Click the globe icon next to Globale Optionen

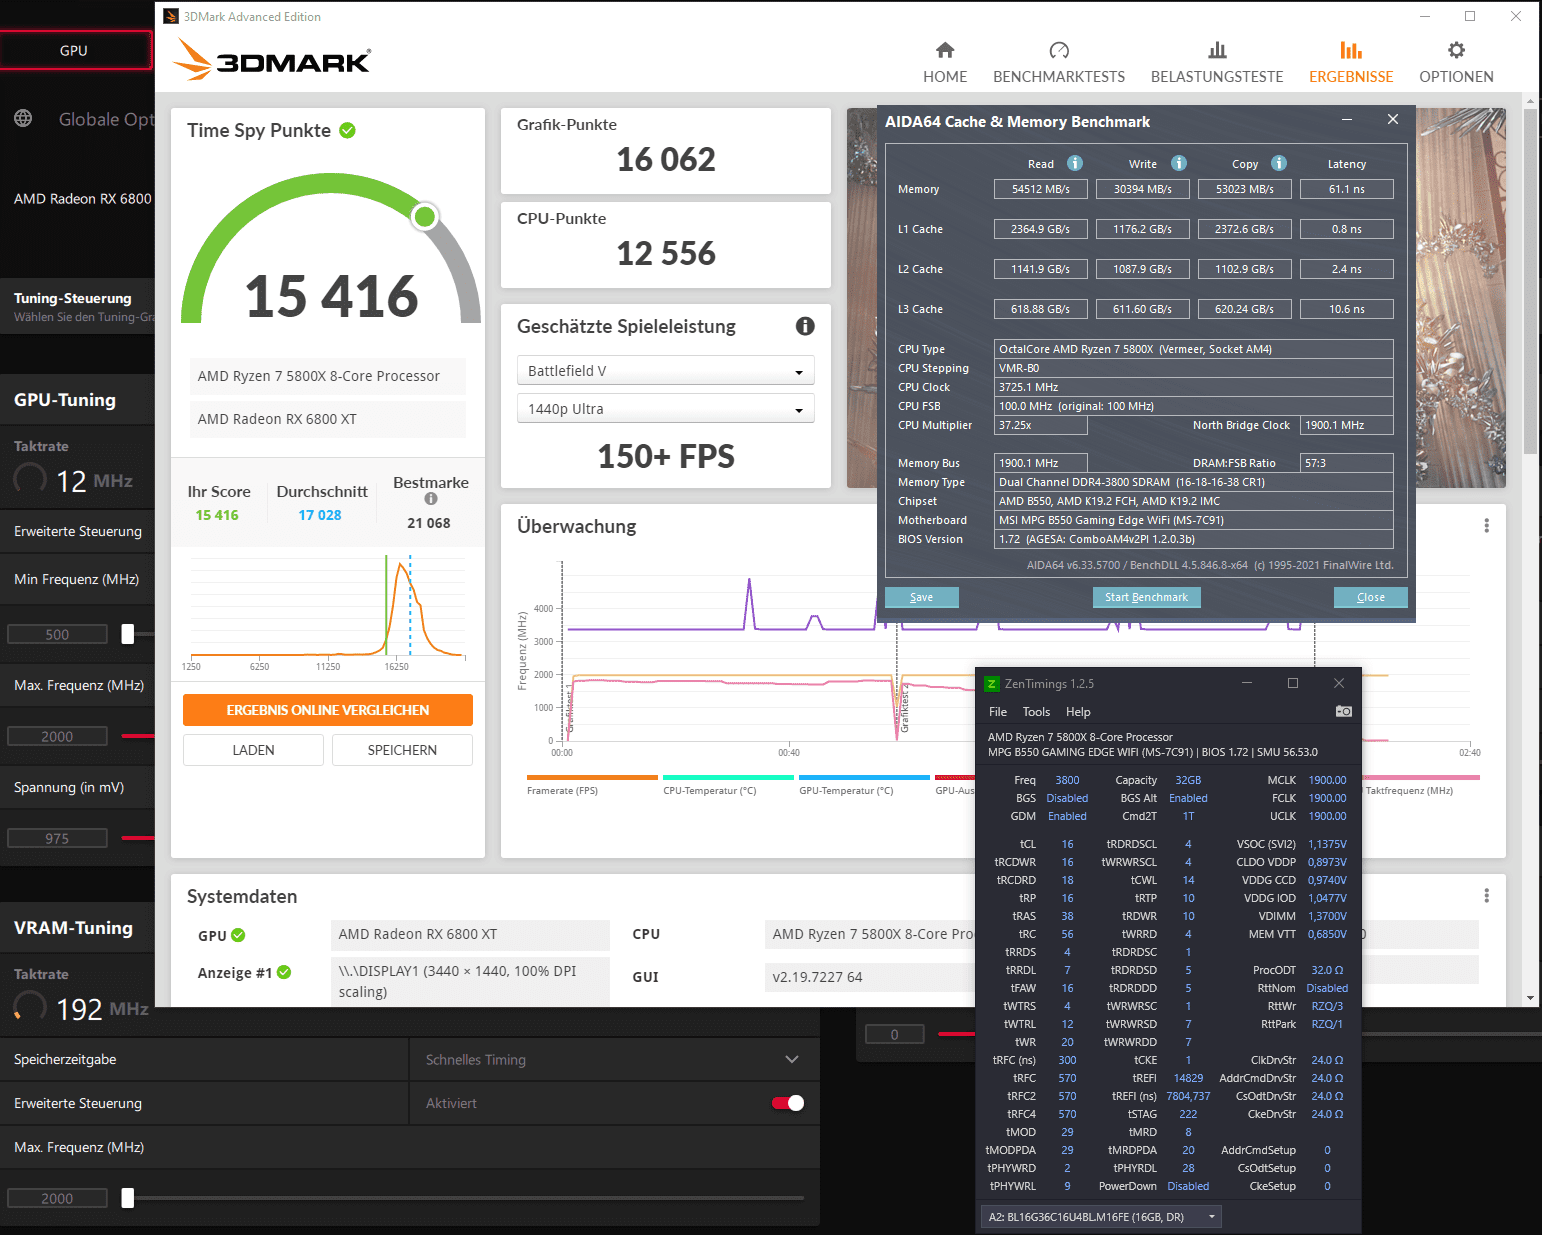[x=23, y=119]
